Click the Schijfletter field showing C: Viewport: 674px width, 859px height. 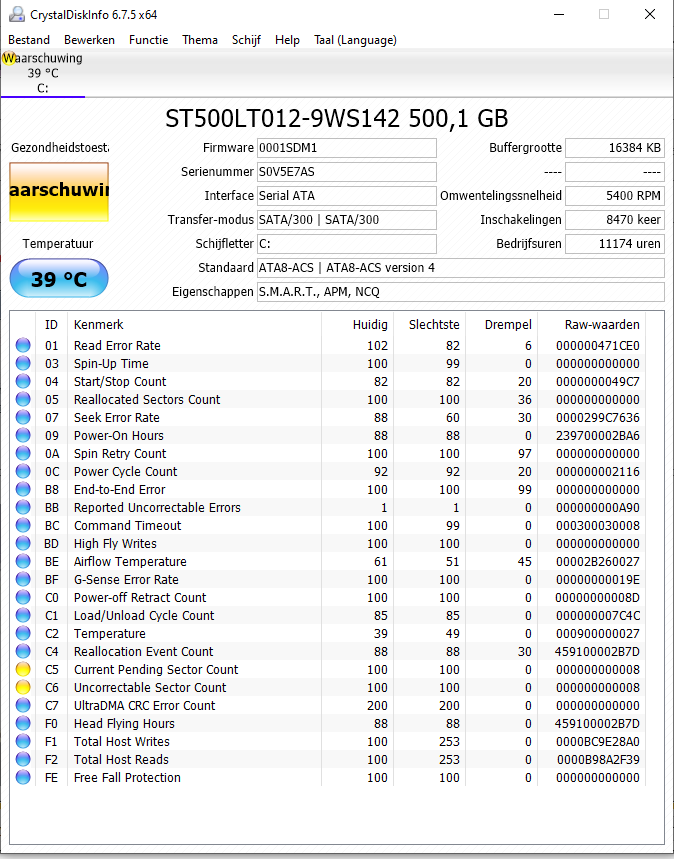tap(347, 244)
